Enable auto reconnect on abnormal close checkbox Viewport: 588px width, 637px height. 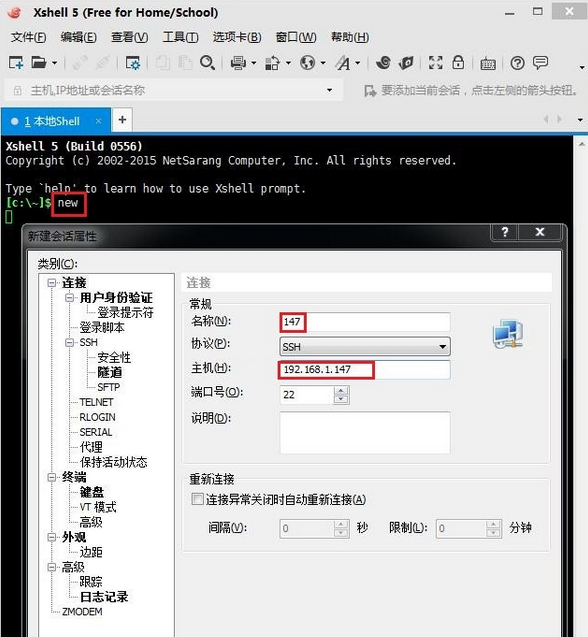click(197, 499)
